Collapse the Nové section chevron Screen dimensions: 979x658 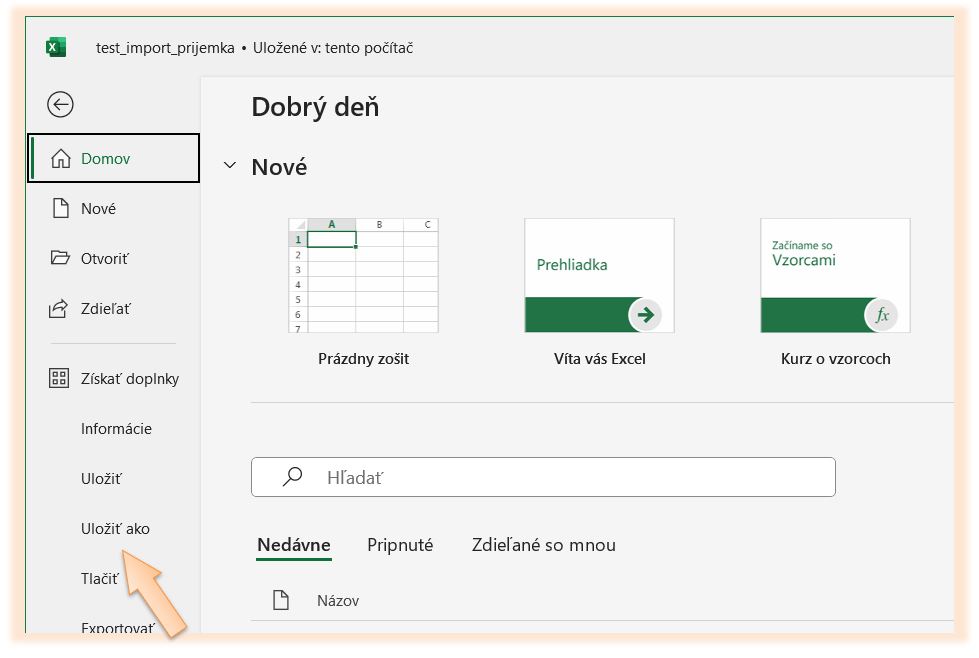[230, 166]
